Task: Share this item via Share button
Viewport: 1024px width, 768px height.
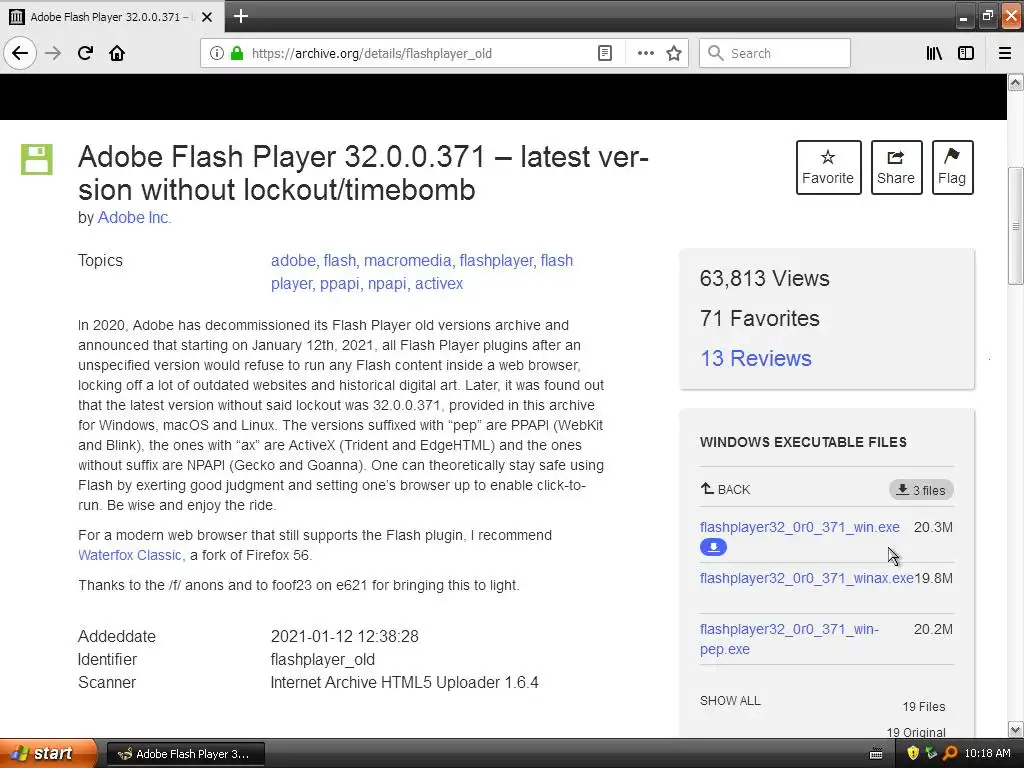Action: [x=896, y=167]
